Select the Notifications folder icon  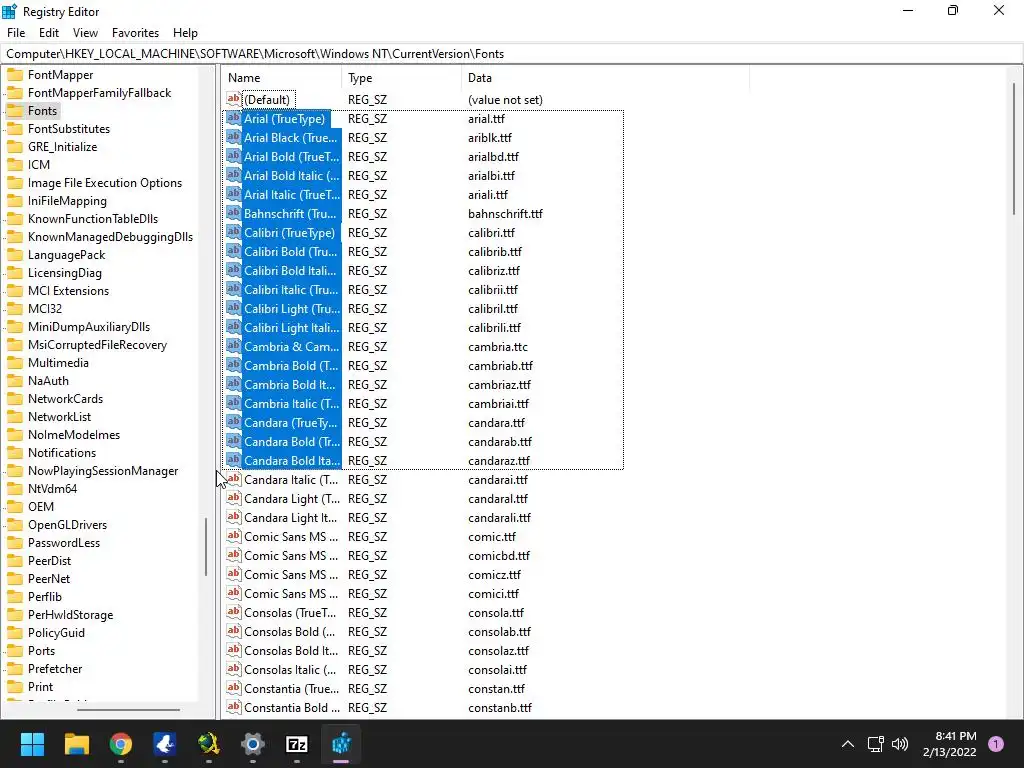click(15, 453)
